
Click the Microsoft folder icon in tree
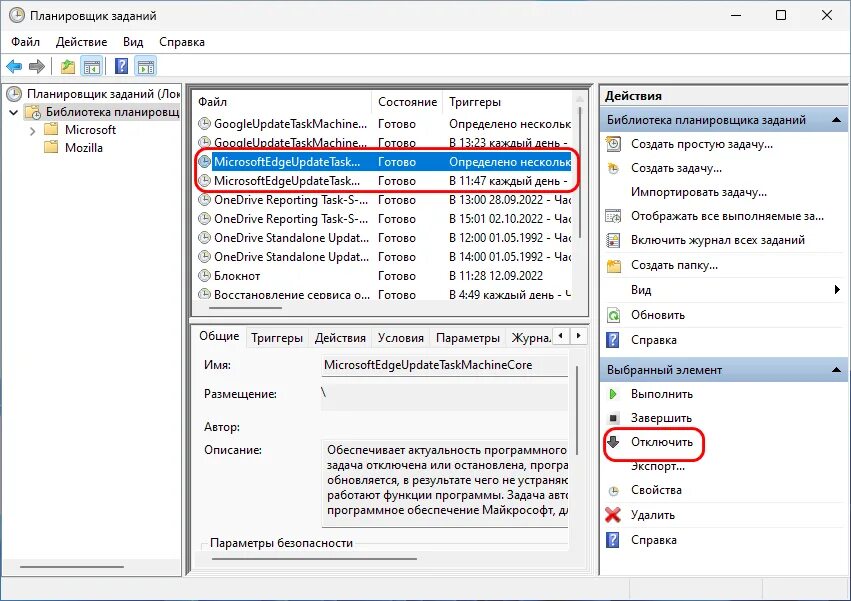(51, 129)
